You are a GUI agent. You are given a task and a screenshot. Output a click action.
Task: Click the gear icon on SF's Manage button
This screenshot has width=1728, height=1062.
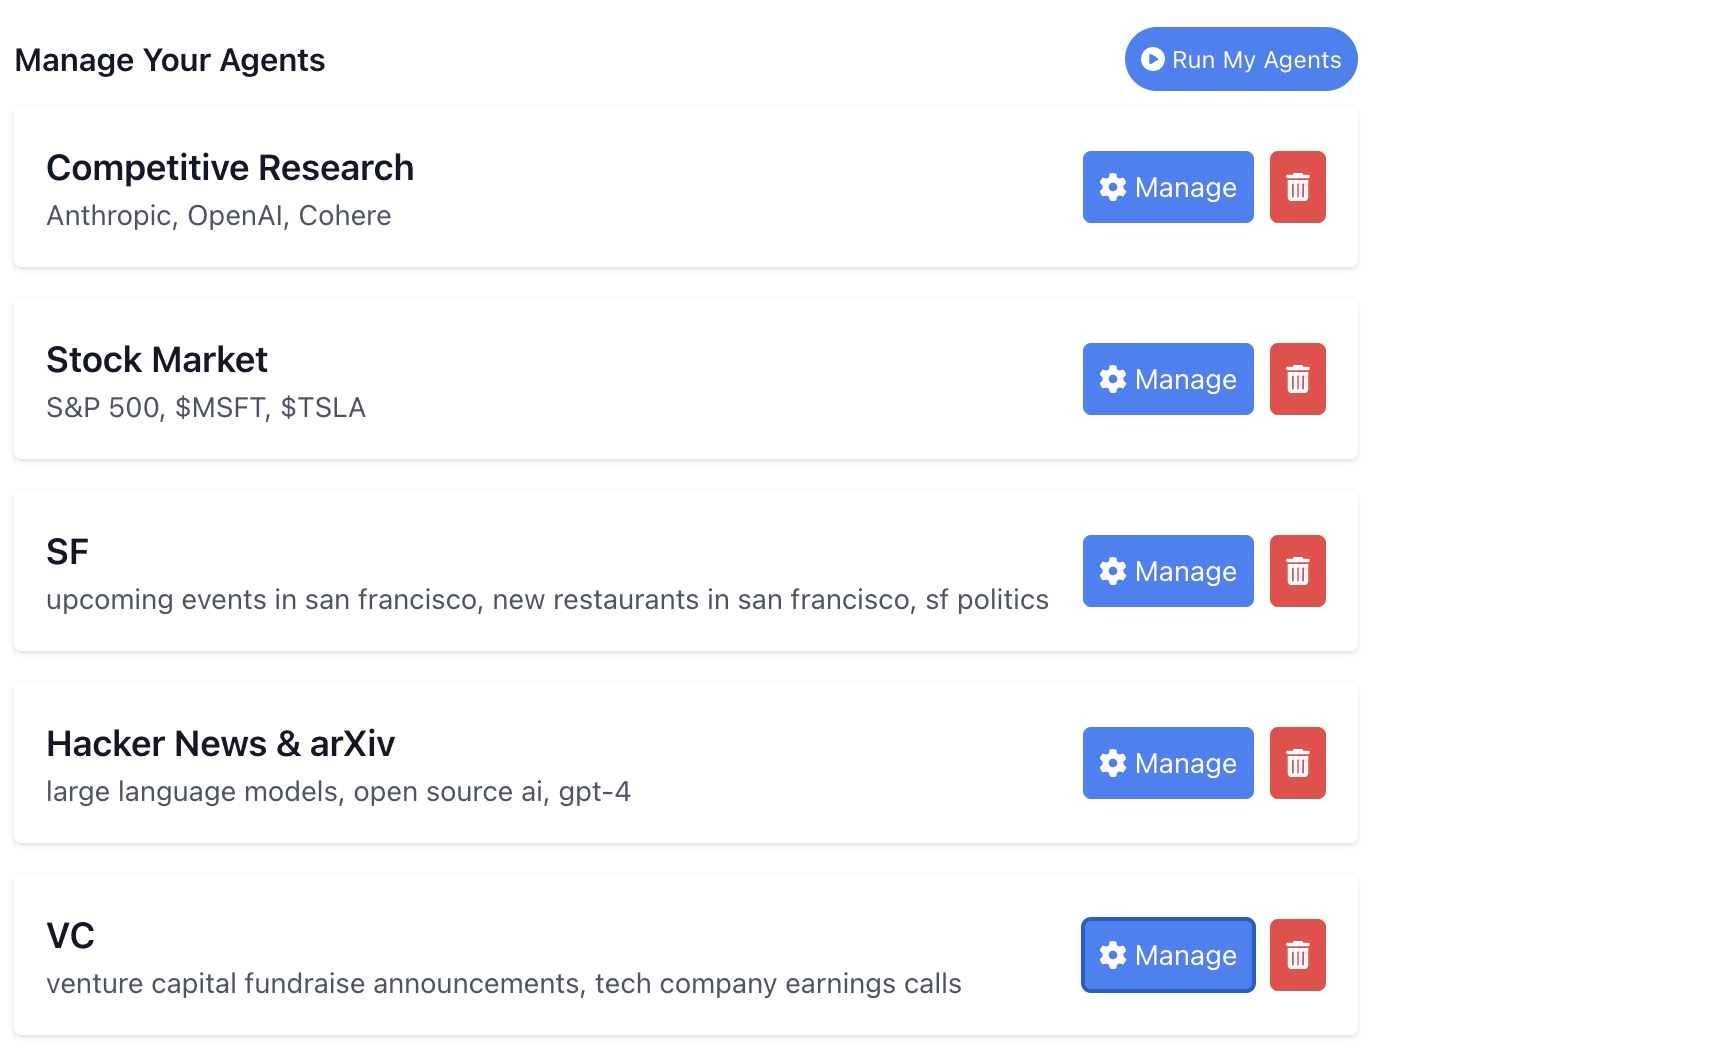click(1113, 571)
